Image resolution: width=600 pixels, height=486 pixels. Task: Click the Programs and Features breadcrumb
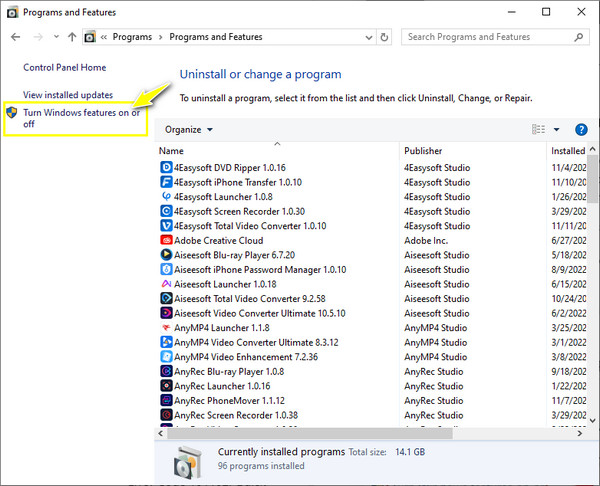[x=216, y=37]
